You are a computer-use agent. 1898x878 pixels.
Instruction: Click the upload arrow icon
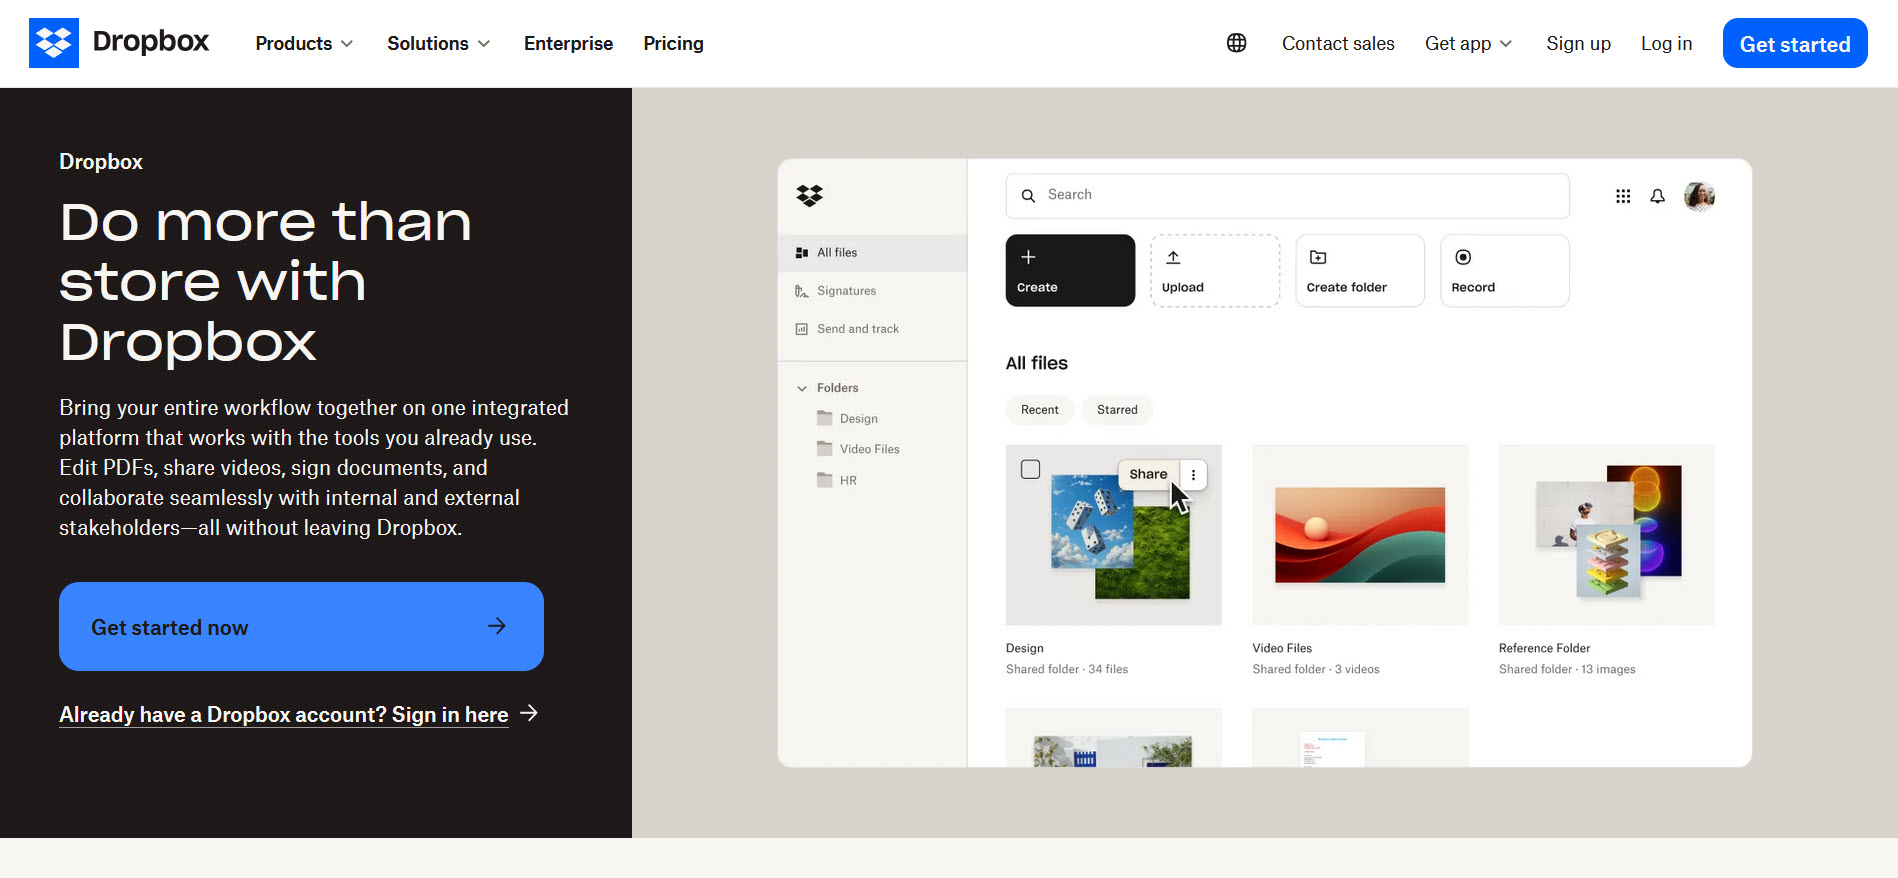(1173, 257)
